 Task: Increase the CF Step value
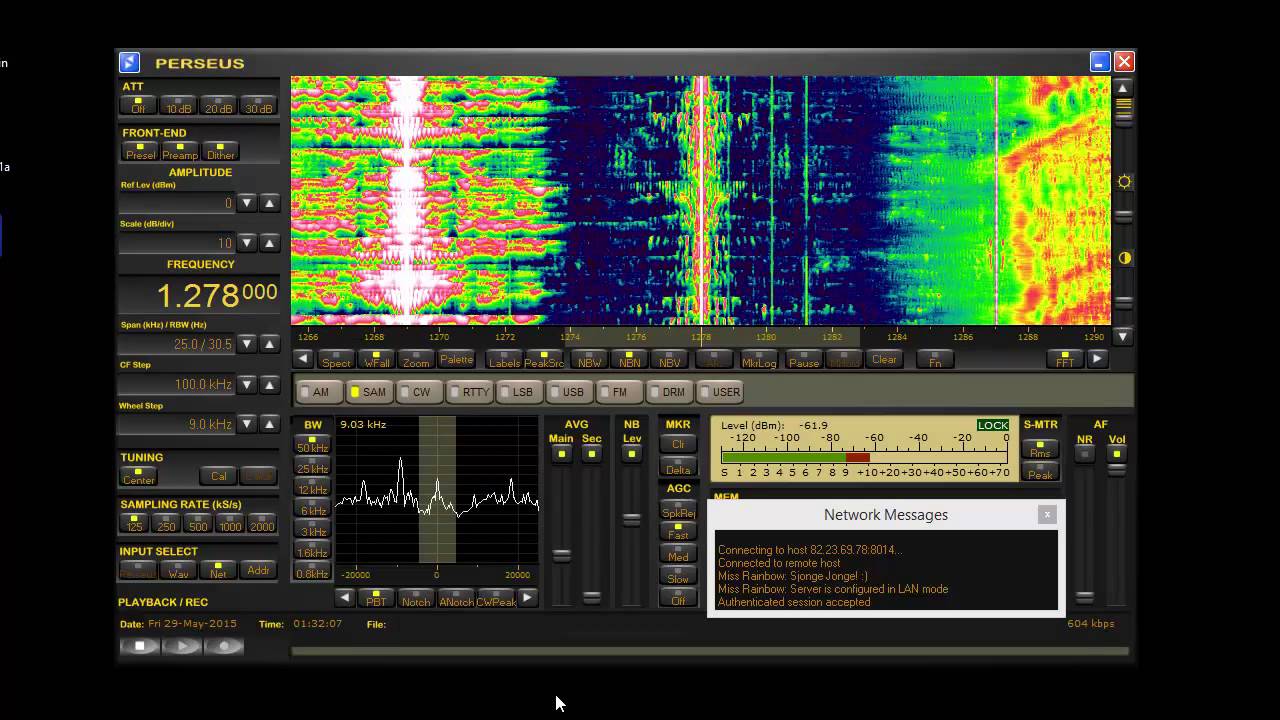click(269, 385)
